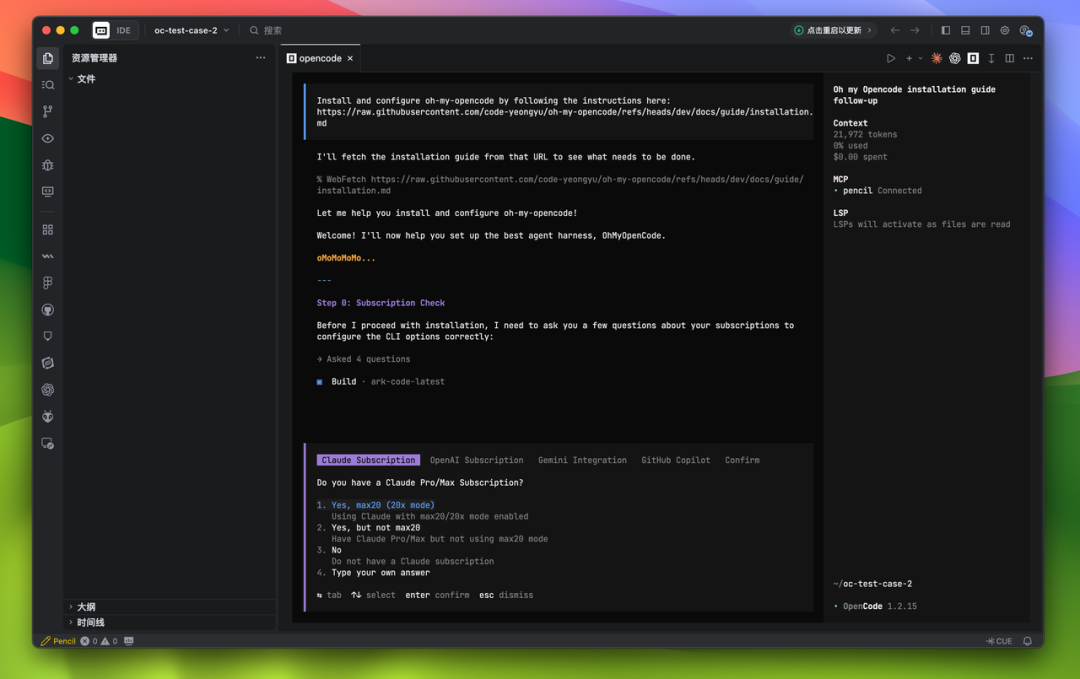
Task: Expand the 大纲 outline section
Action: pos(170,607)
